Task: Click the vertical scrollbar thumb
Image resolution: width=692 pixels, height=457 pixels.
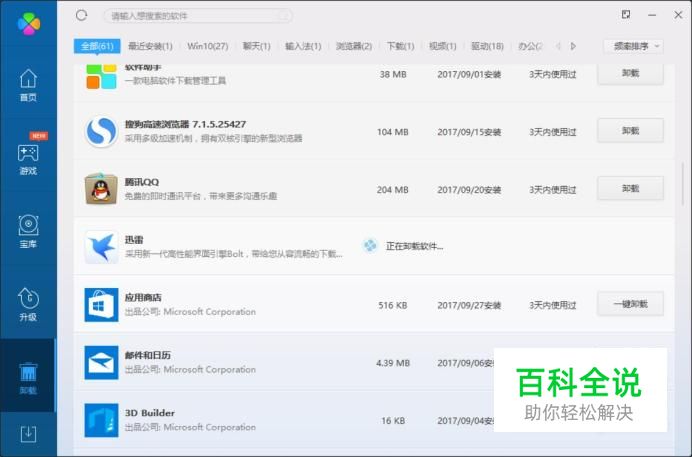Action: point(683,183)
